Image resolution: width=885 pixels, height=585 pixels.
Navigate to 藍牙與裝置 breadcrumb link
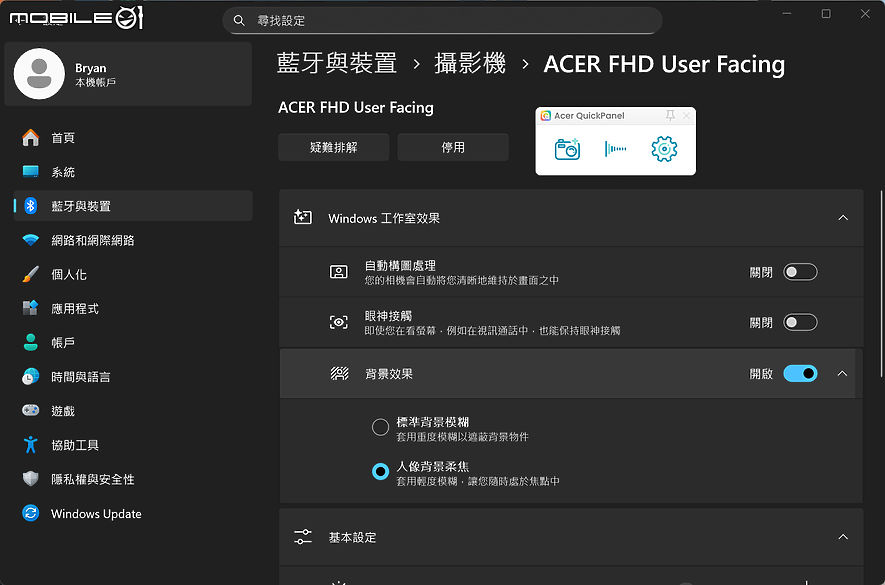[337, 64]
